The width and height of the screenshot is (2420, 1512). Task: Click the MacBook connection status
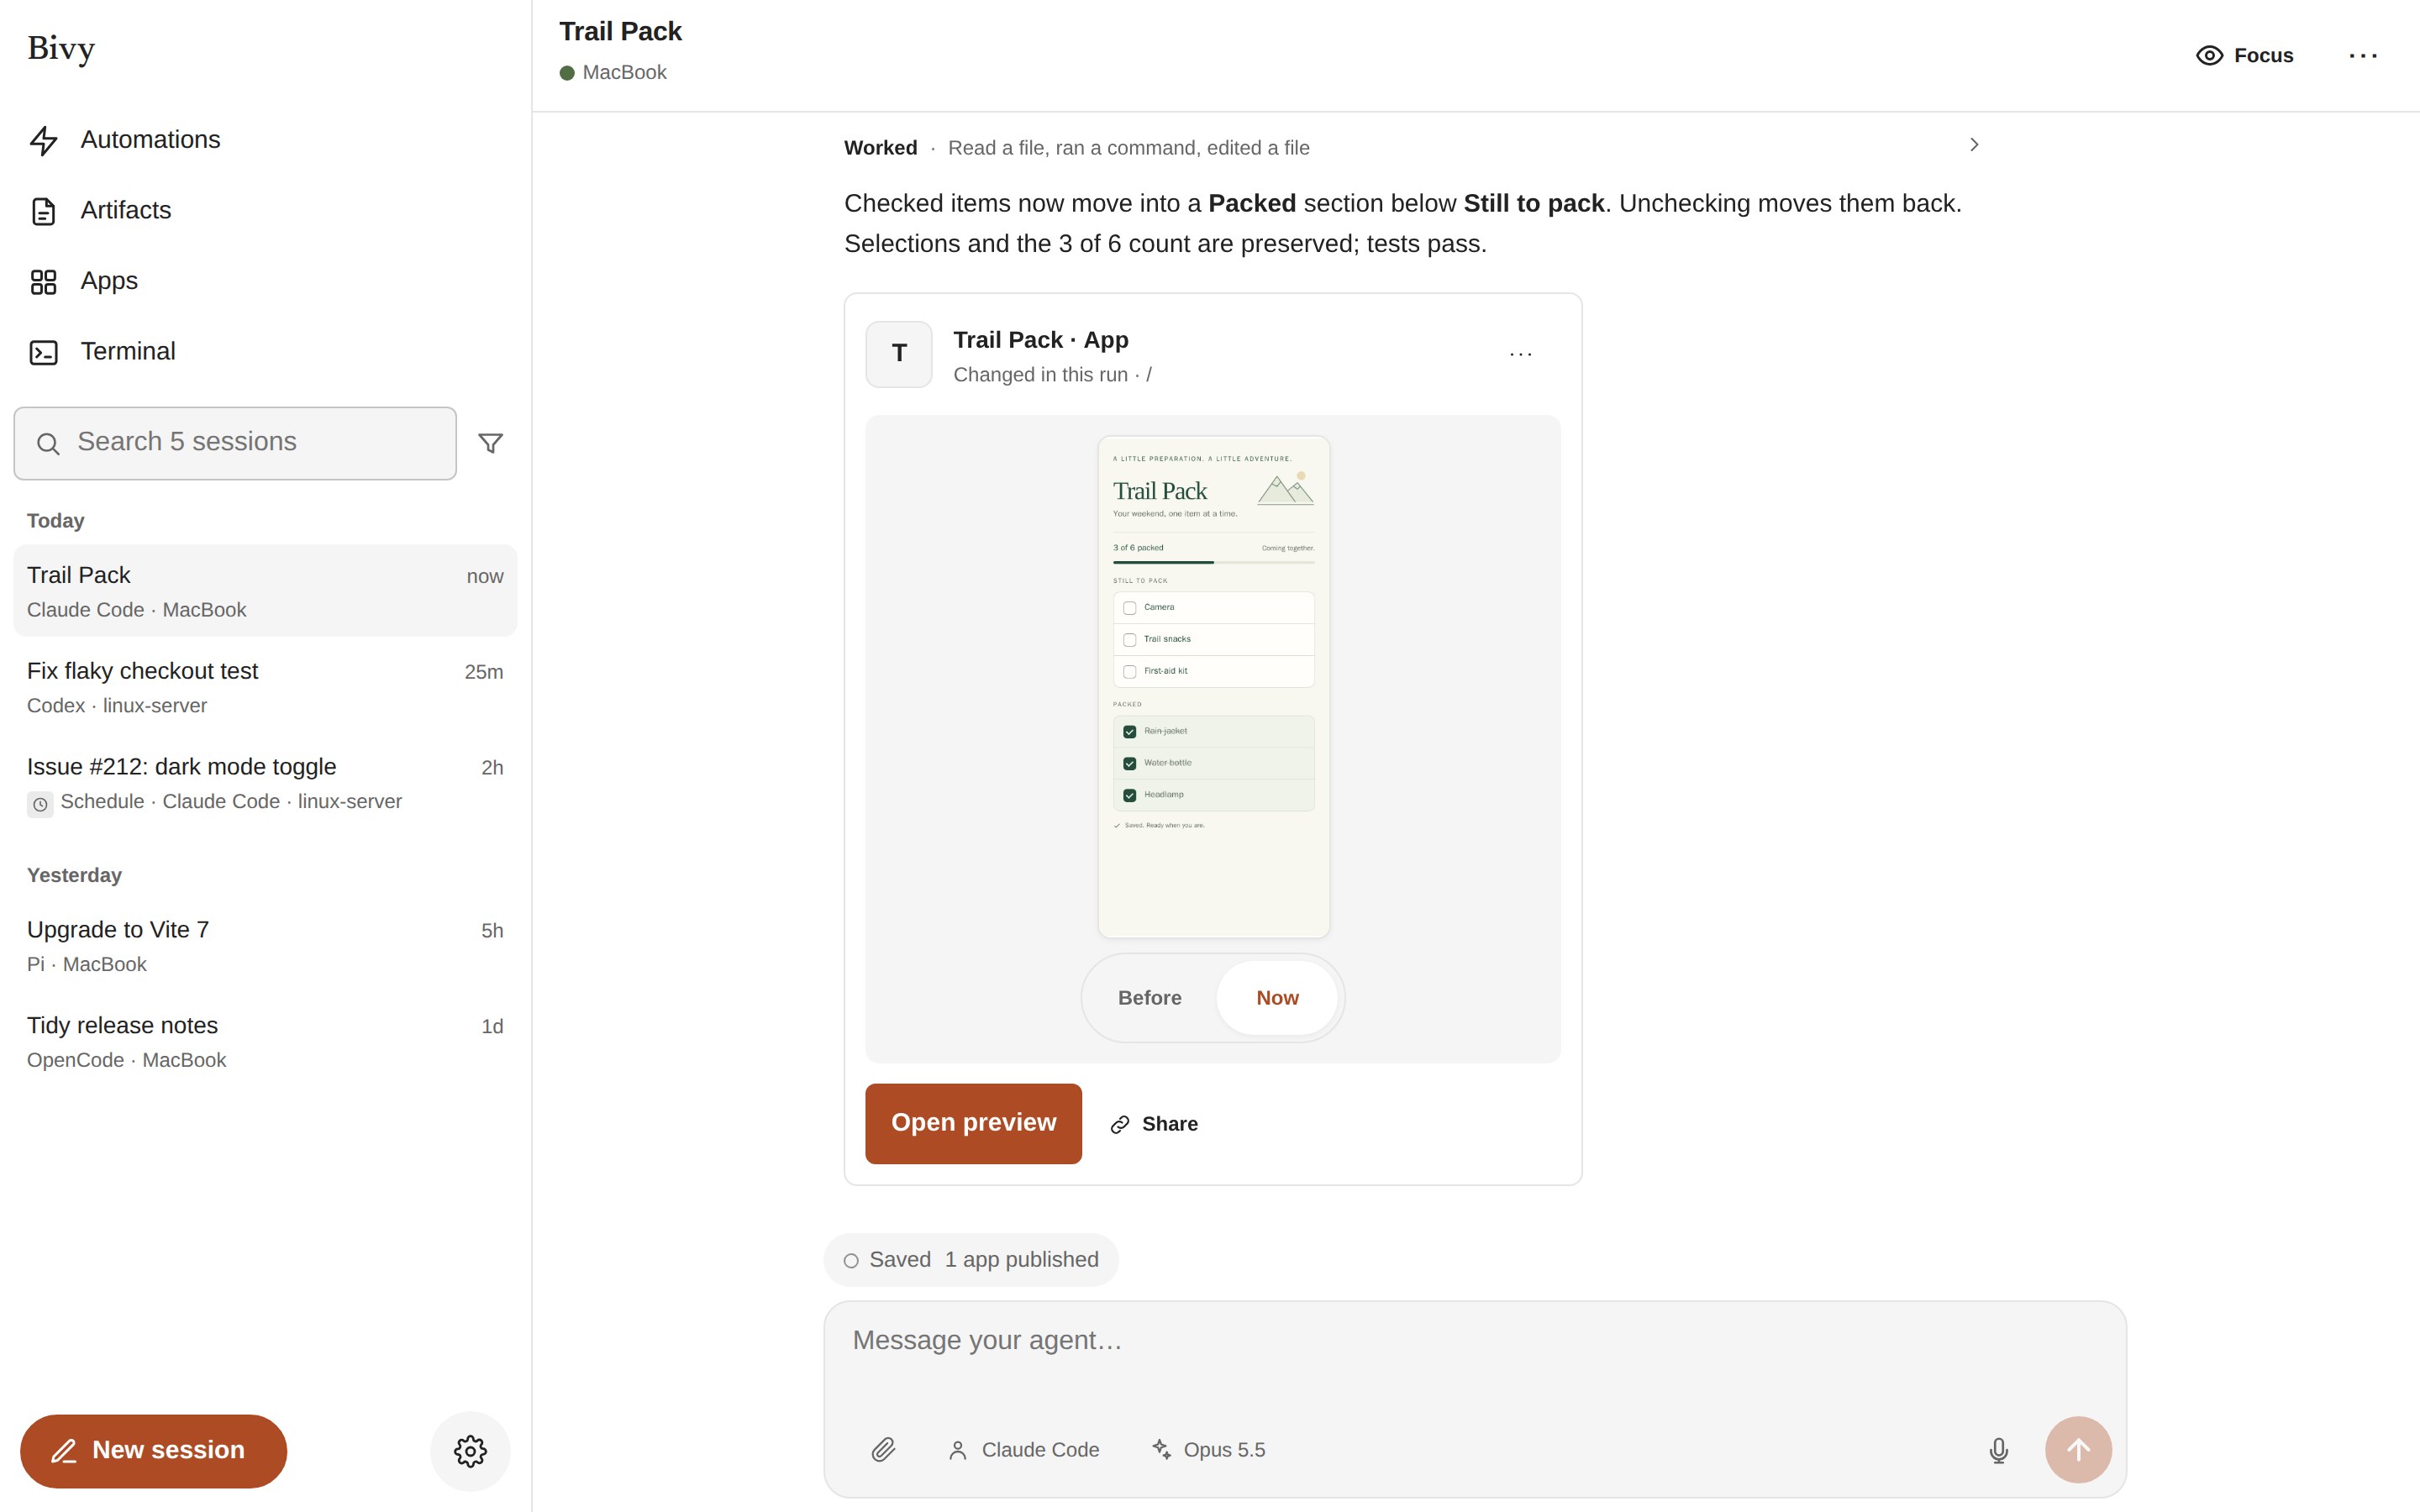(x=613, y=73)
